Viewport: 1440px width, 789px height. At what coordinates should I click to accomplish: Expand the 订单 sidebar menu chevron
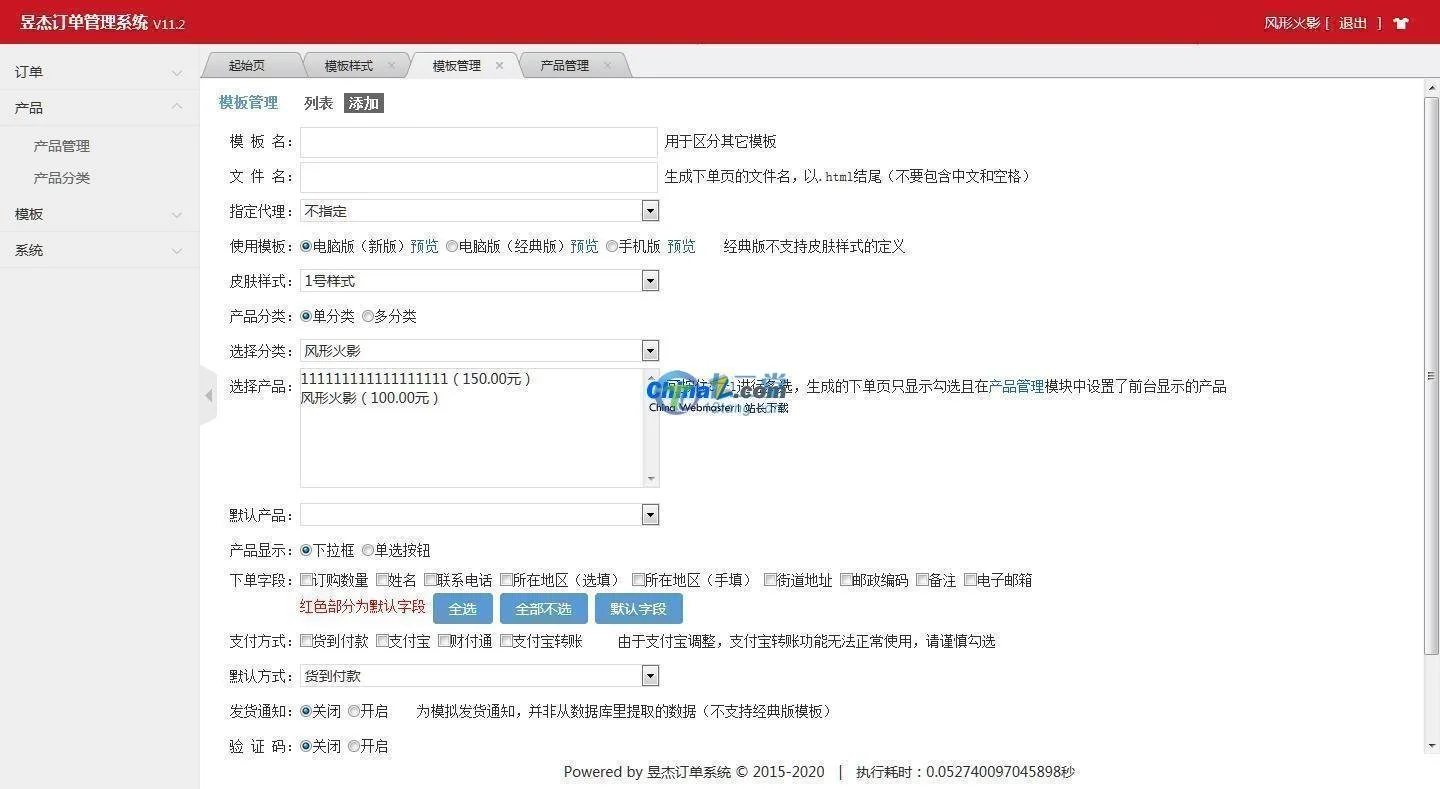click(x=177, y=73)
